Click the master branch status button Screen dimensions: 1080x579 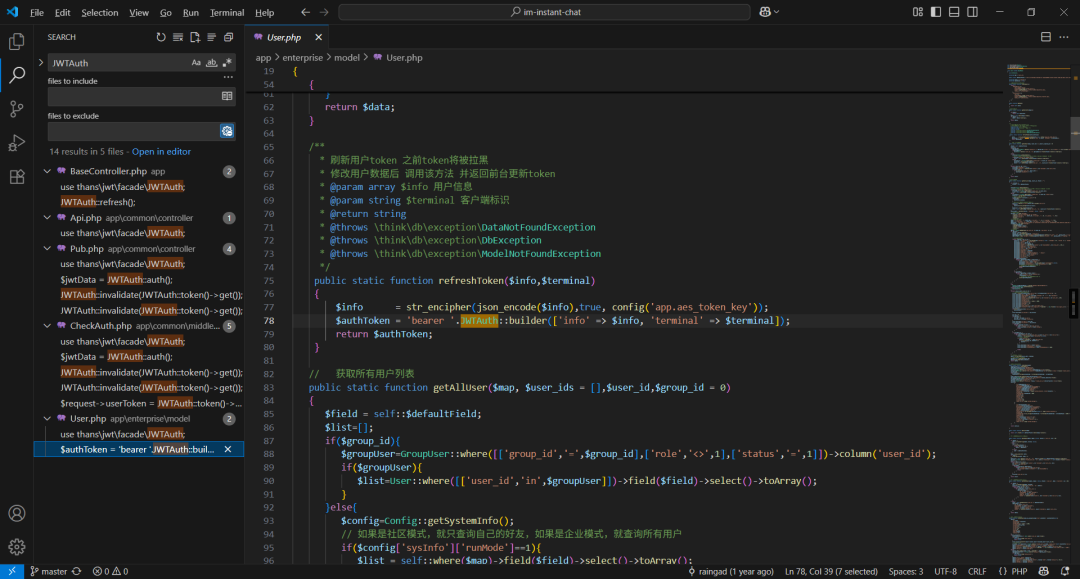click(48, 571)
